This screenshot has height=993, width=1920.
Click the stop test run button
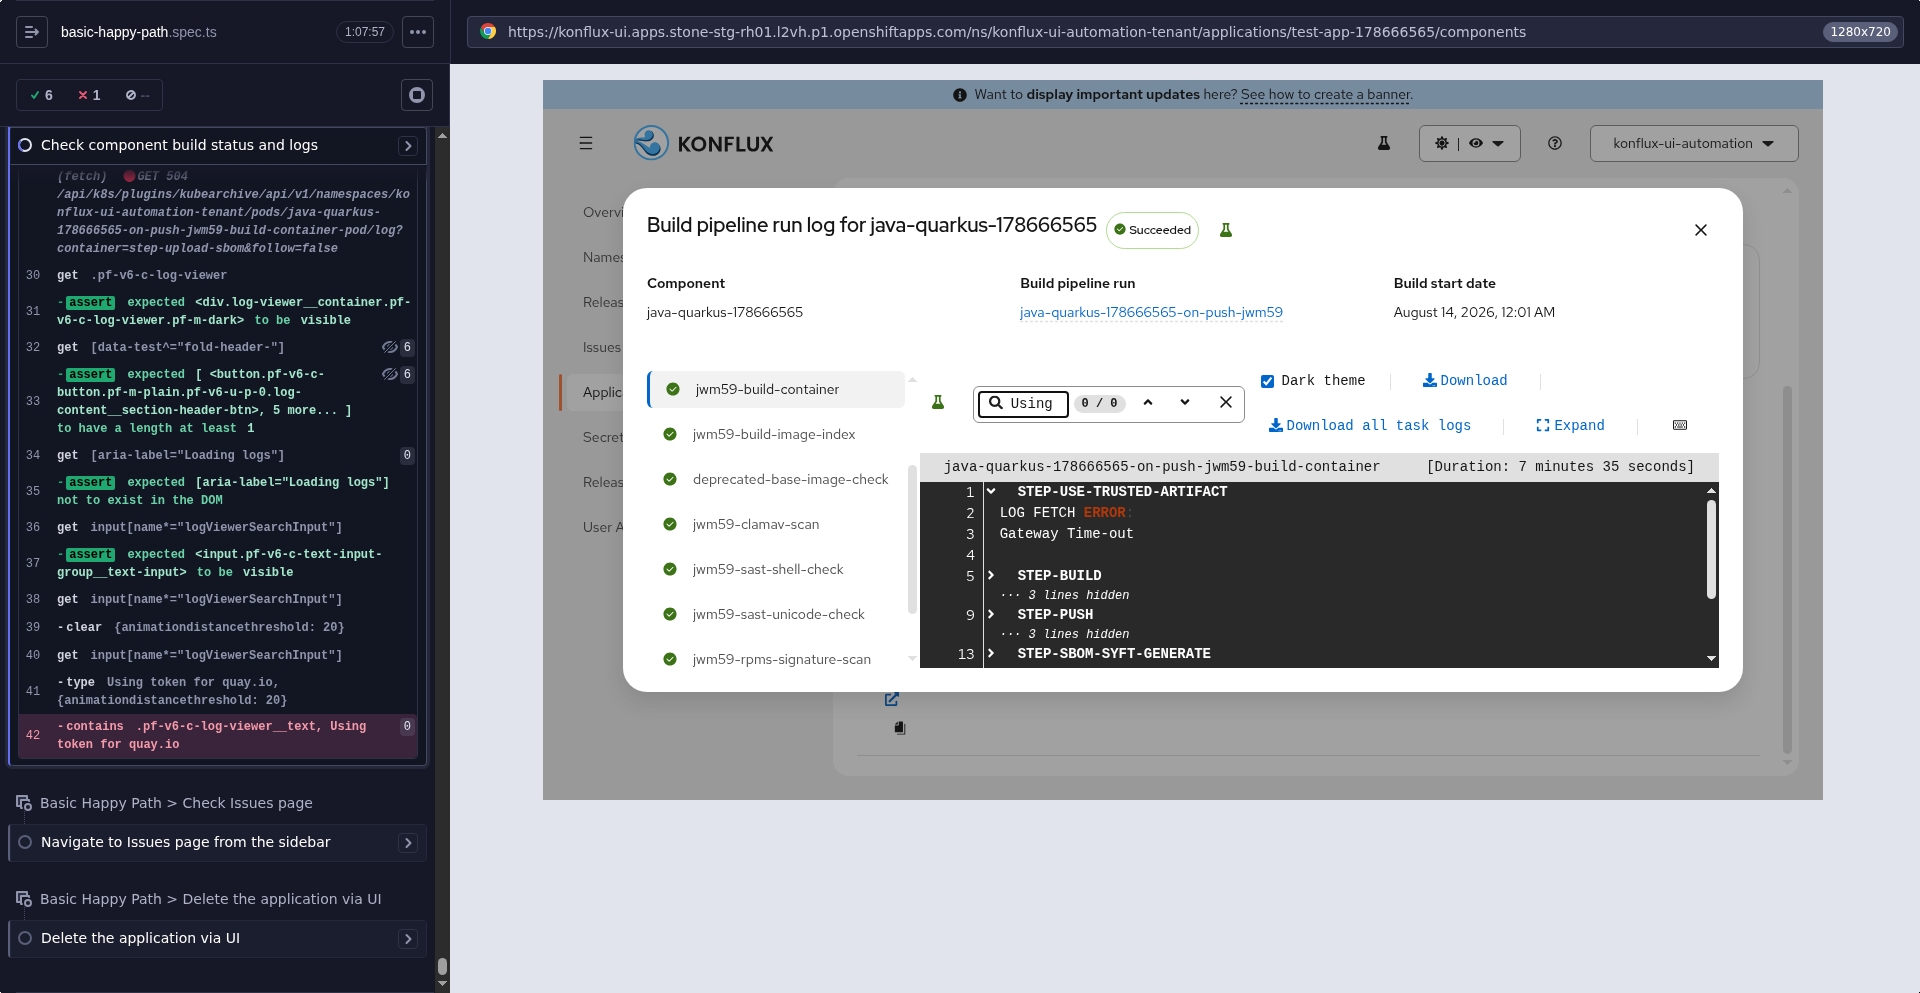[417, 95]
